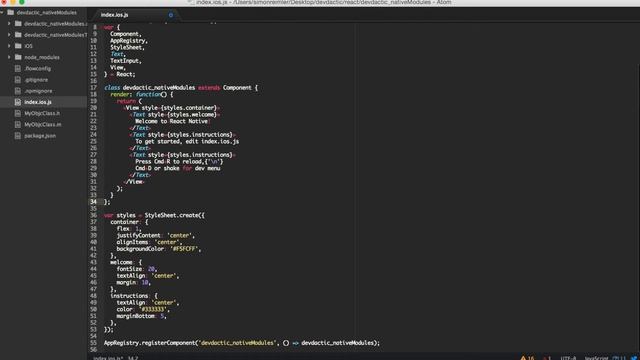Click the orange warning triangle in status bar
The image size is (640, 360).
tap(523, 358)
